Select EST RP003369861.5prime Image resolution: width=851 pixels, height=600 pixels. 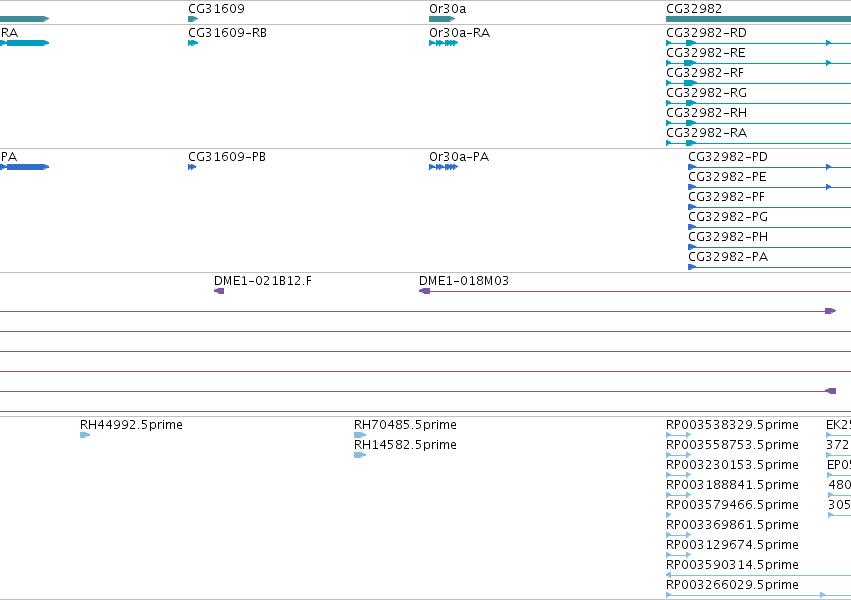pos(732,525)
